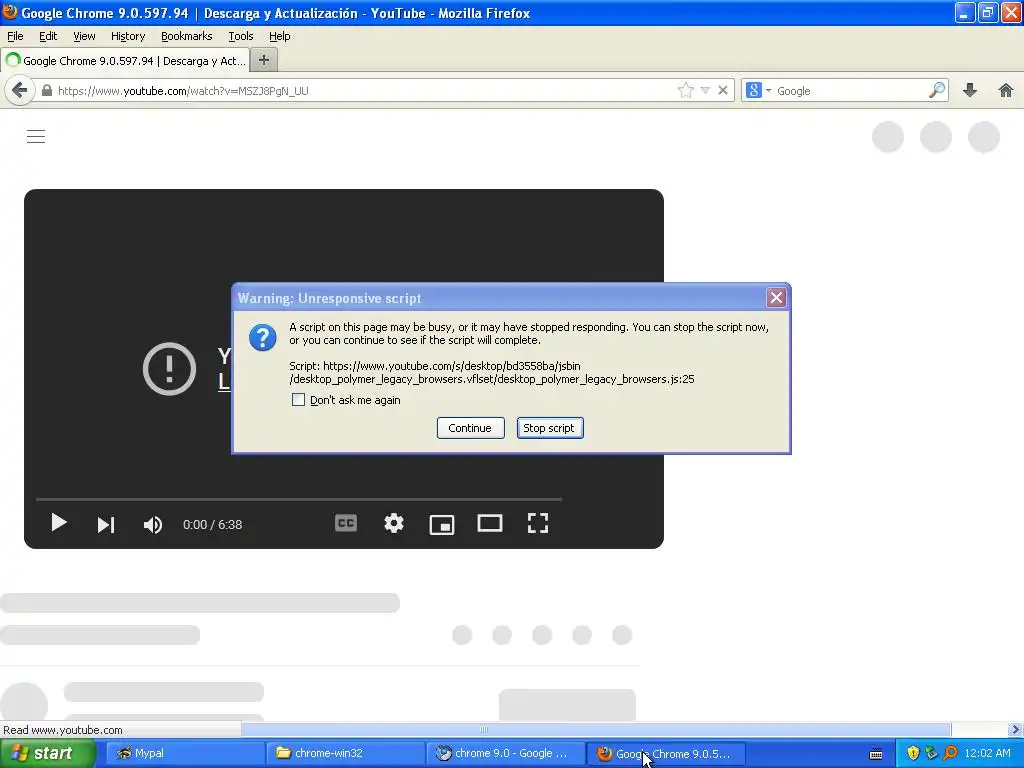Click the on-screen keyboard tray icon

point(876,754)
